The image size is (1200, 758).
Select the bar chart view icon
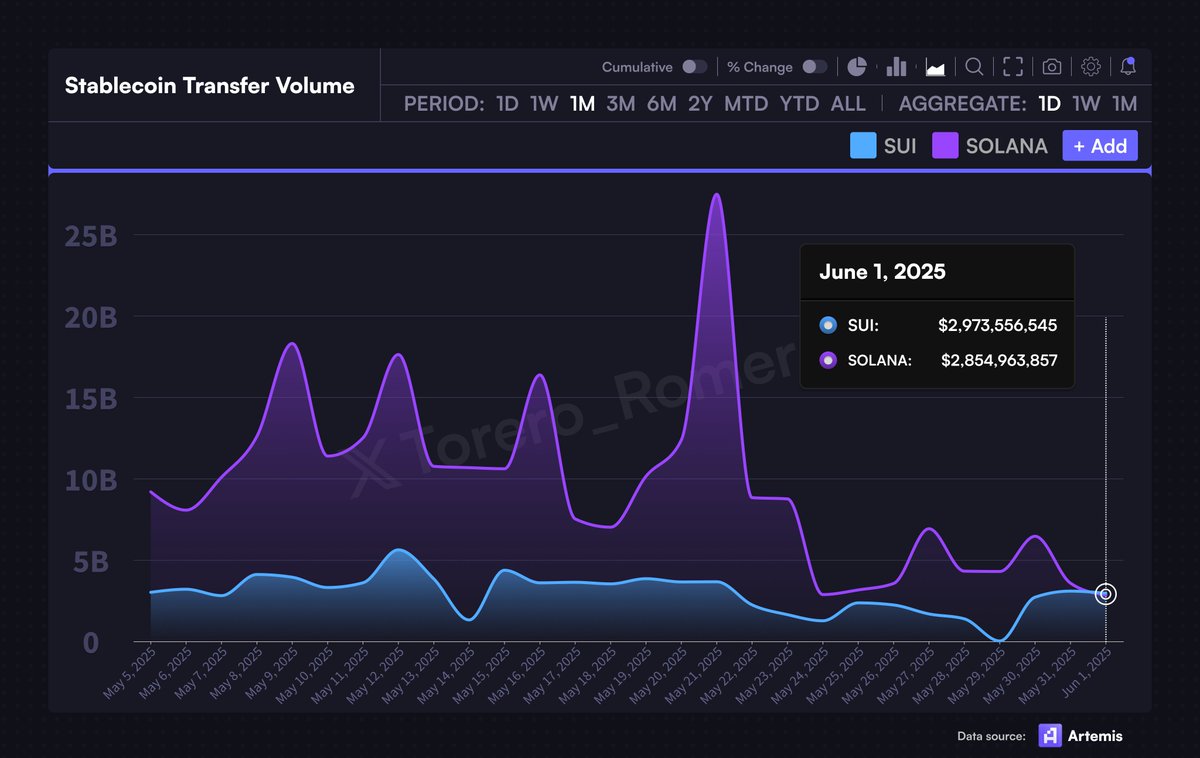click(x=896, y=66)
